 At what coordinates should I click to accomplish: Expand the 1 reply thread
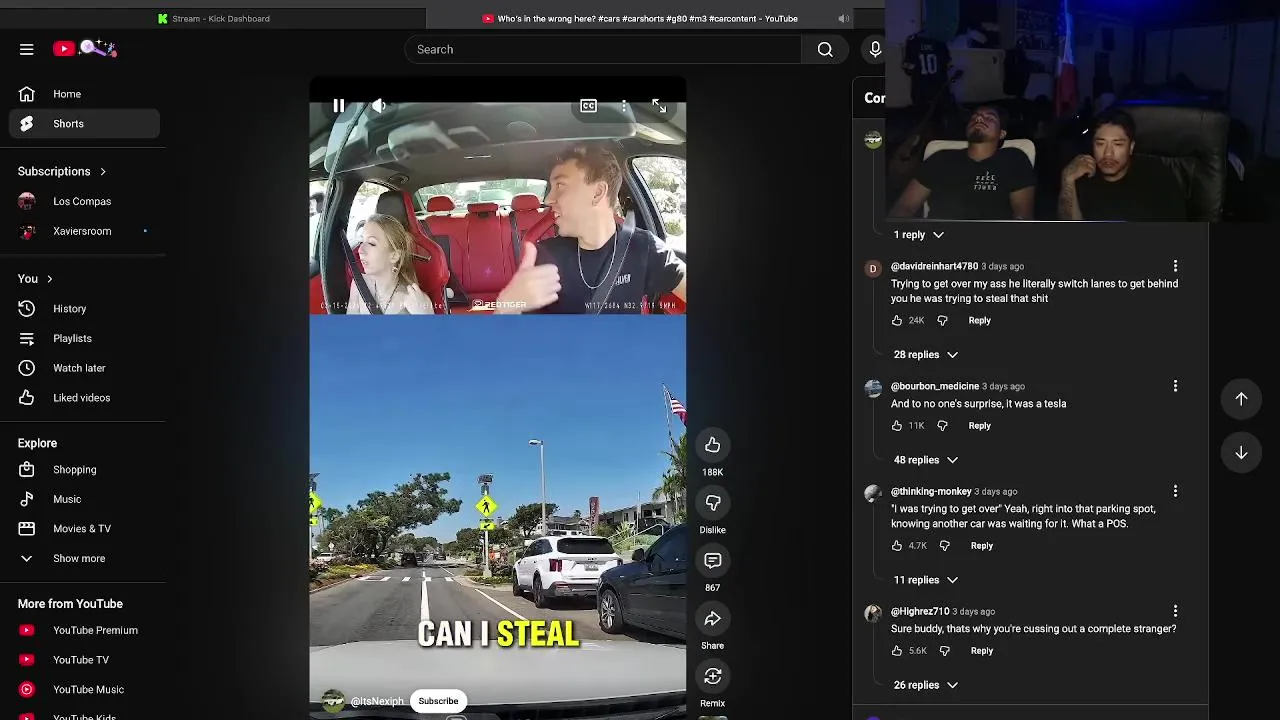point(918,235)
